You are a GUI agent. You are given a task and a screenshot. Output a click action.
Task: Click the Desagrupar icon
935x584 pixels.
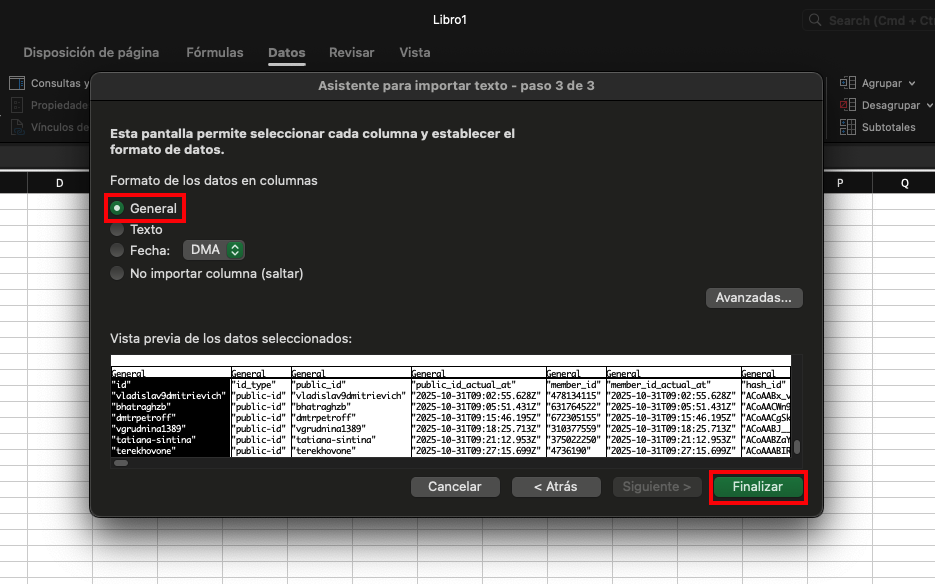click(x=848, y=105)
